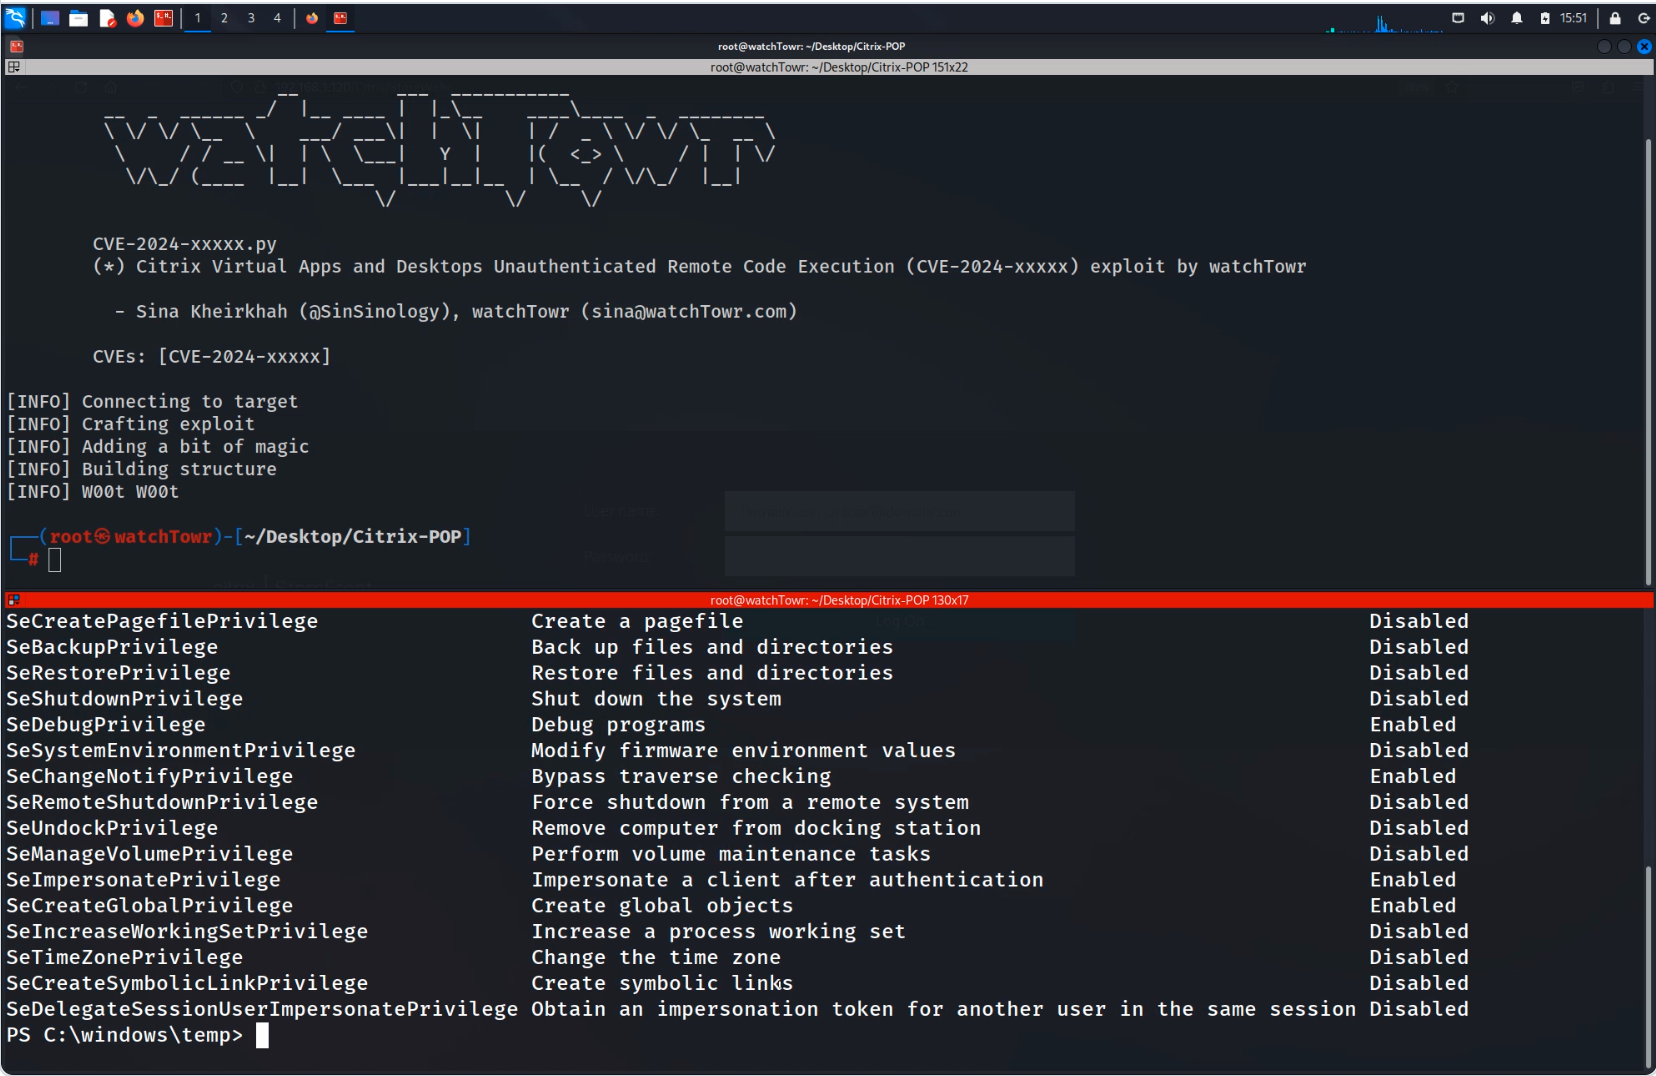The image size is (1656, 1076).
Task: Click the SeUndockPrivilege row text
Action: [x=112, y=828]
